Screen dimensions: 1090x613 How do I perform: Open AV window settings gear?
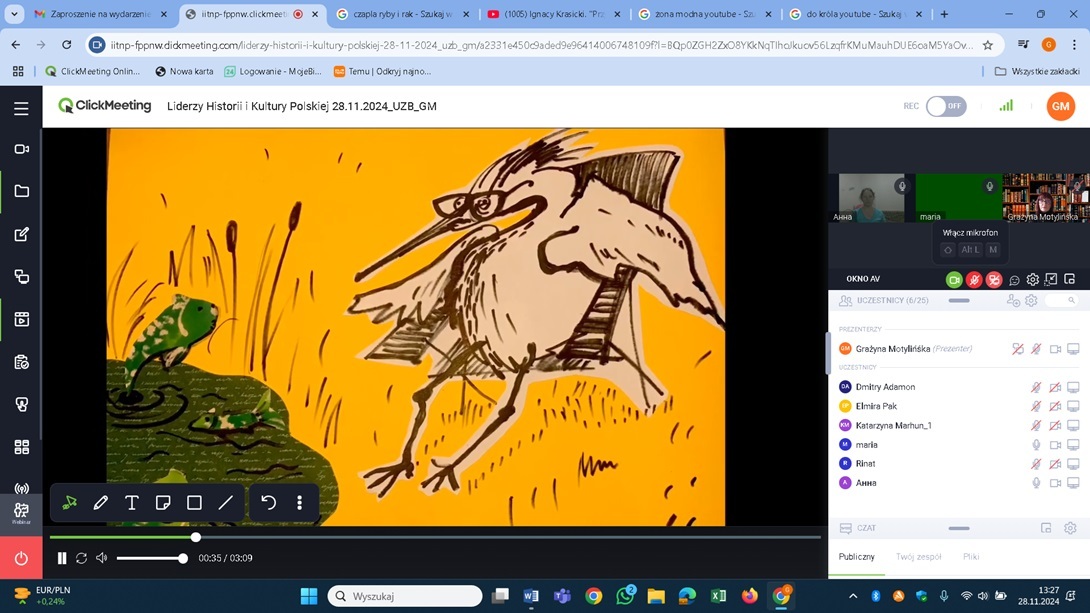(x=1032, y=279)
